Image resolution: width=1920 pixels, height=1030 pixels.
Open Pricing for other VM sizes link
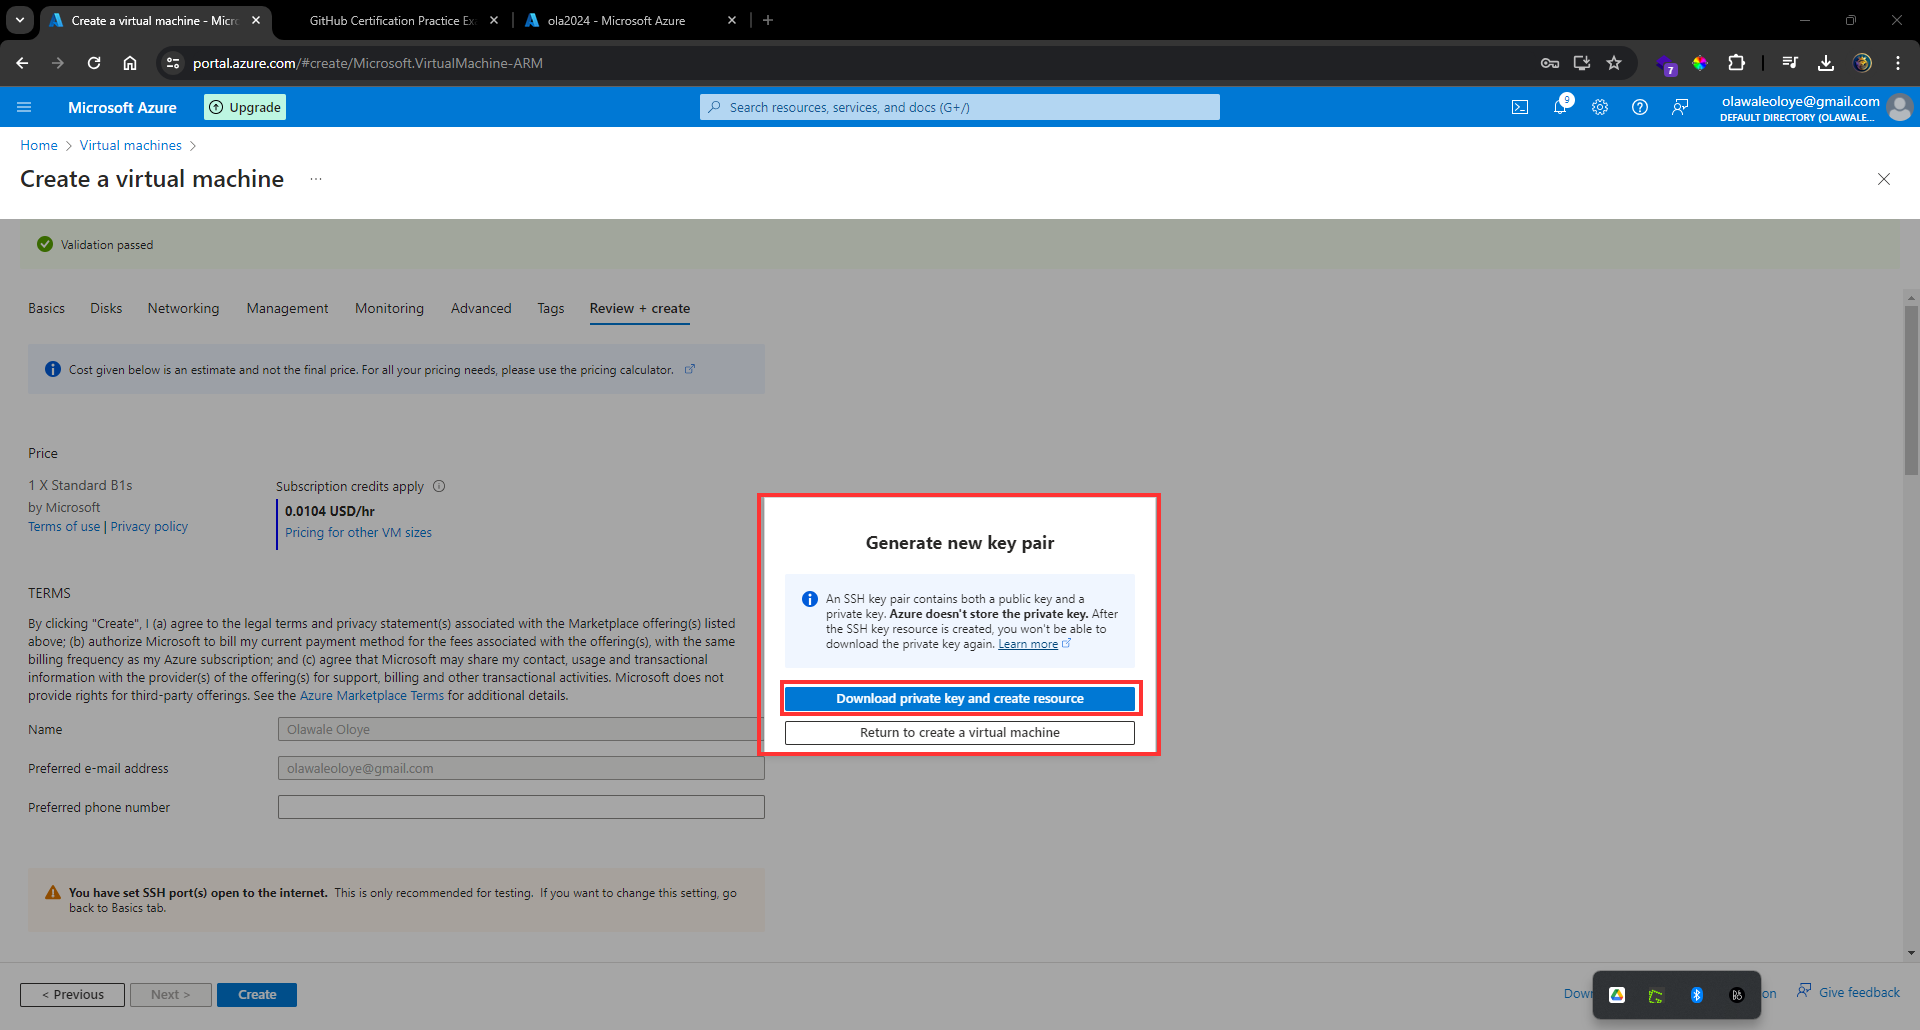pos(358,532)
